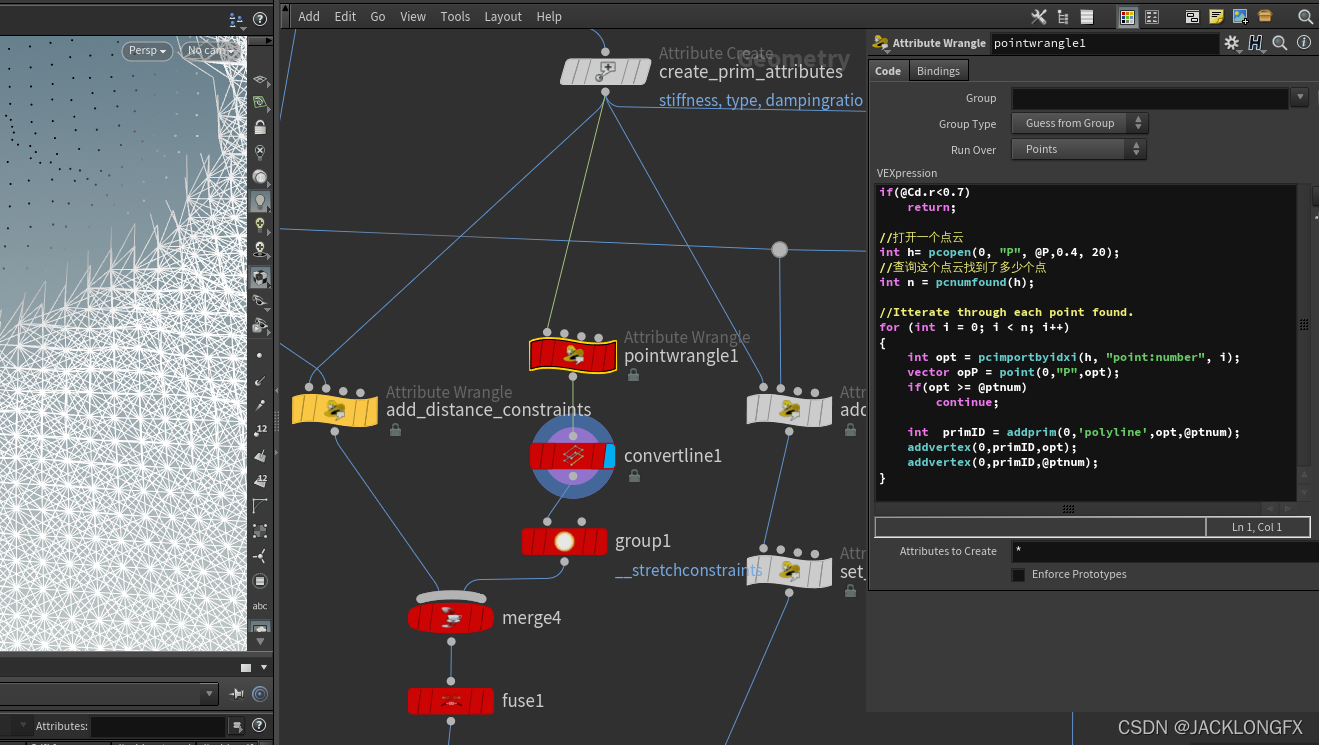Click inside the VEXpression code editor
This screenshot has height=745, width=1319.
click(1084, 343)
